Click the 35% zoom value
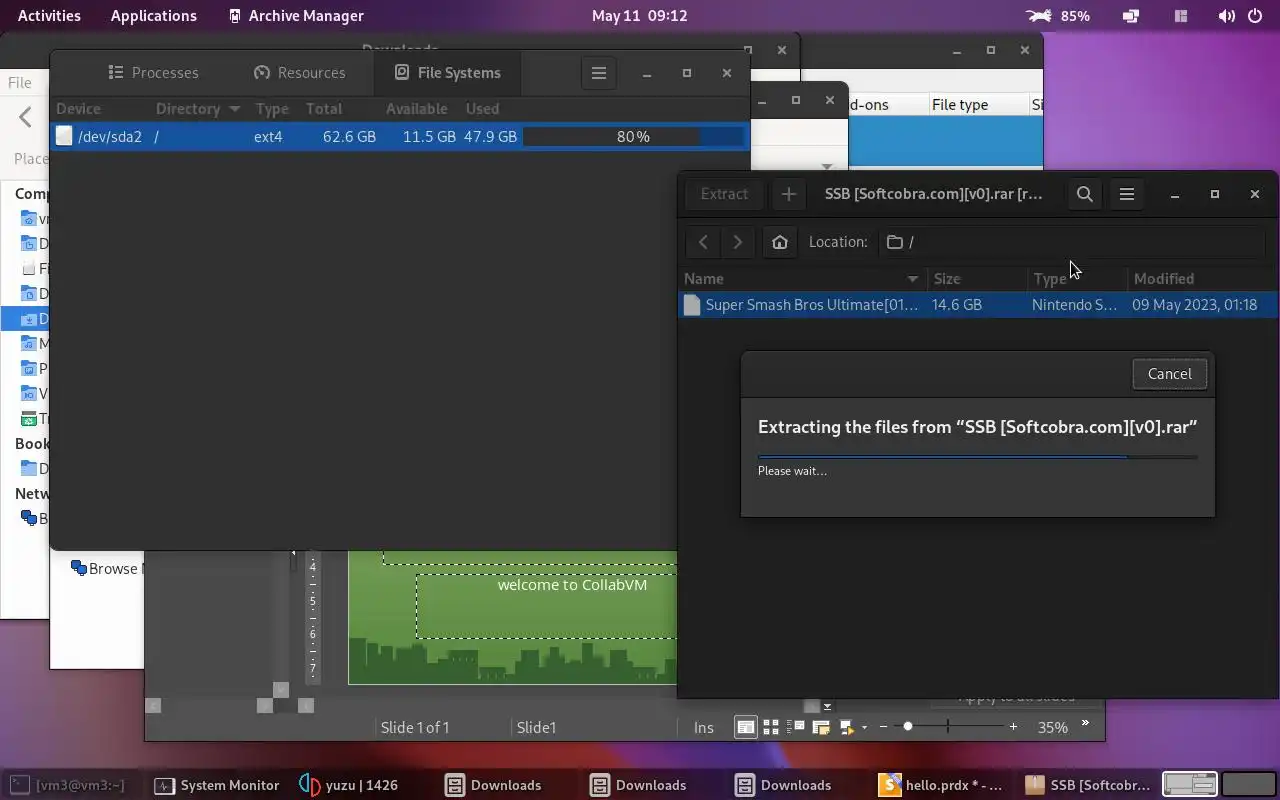Viewport: 1280px width, 800px height. click(x=1052, y=727)
